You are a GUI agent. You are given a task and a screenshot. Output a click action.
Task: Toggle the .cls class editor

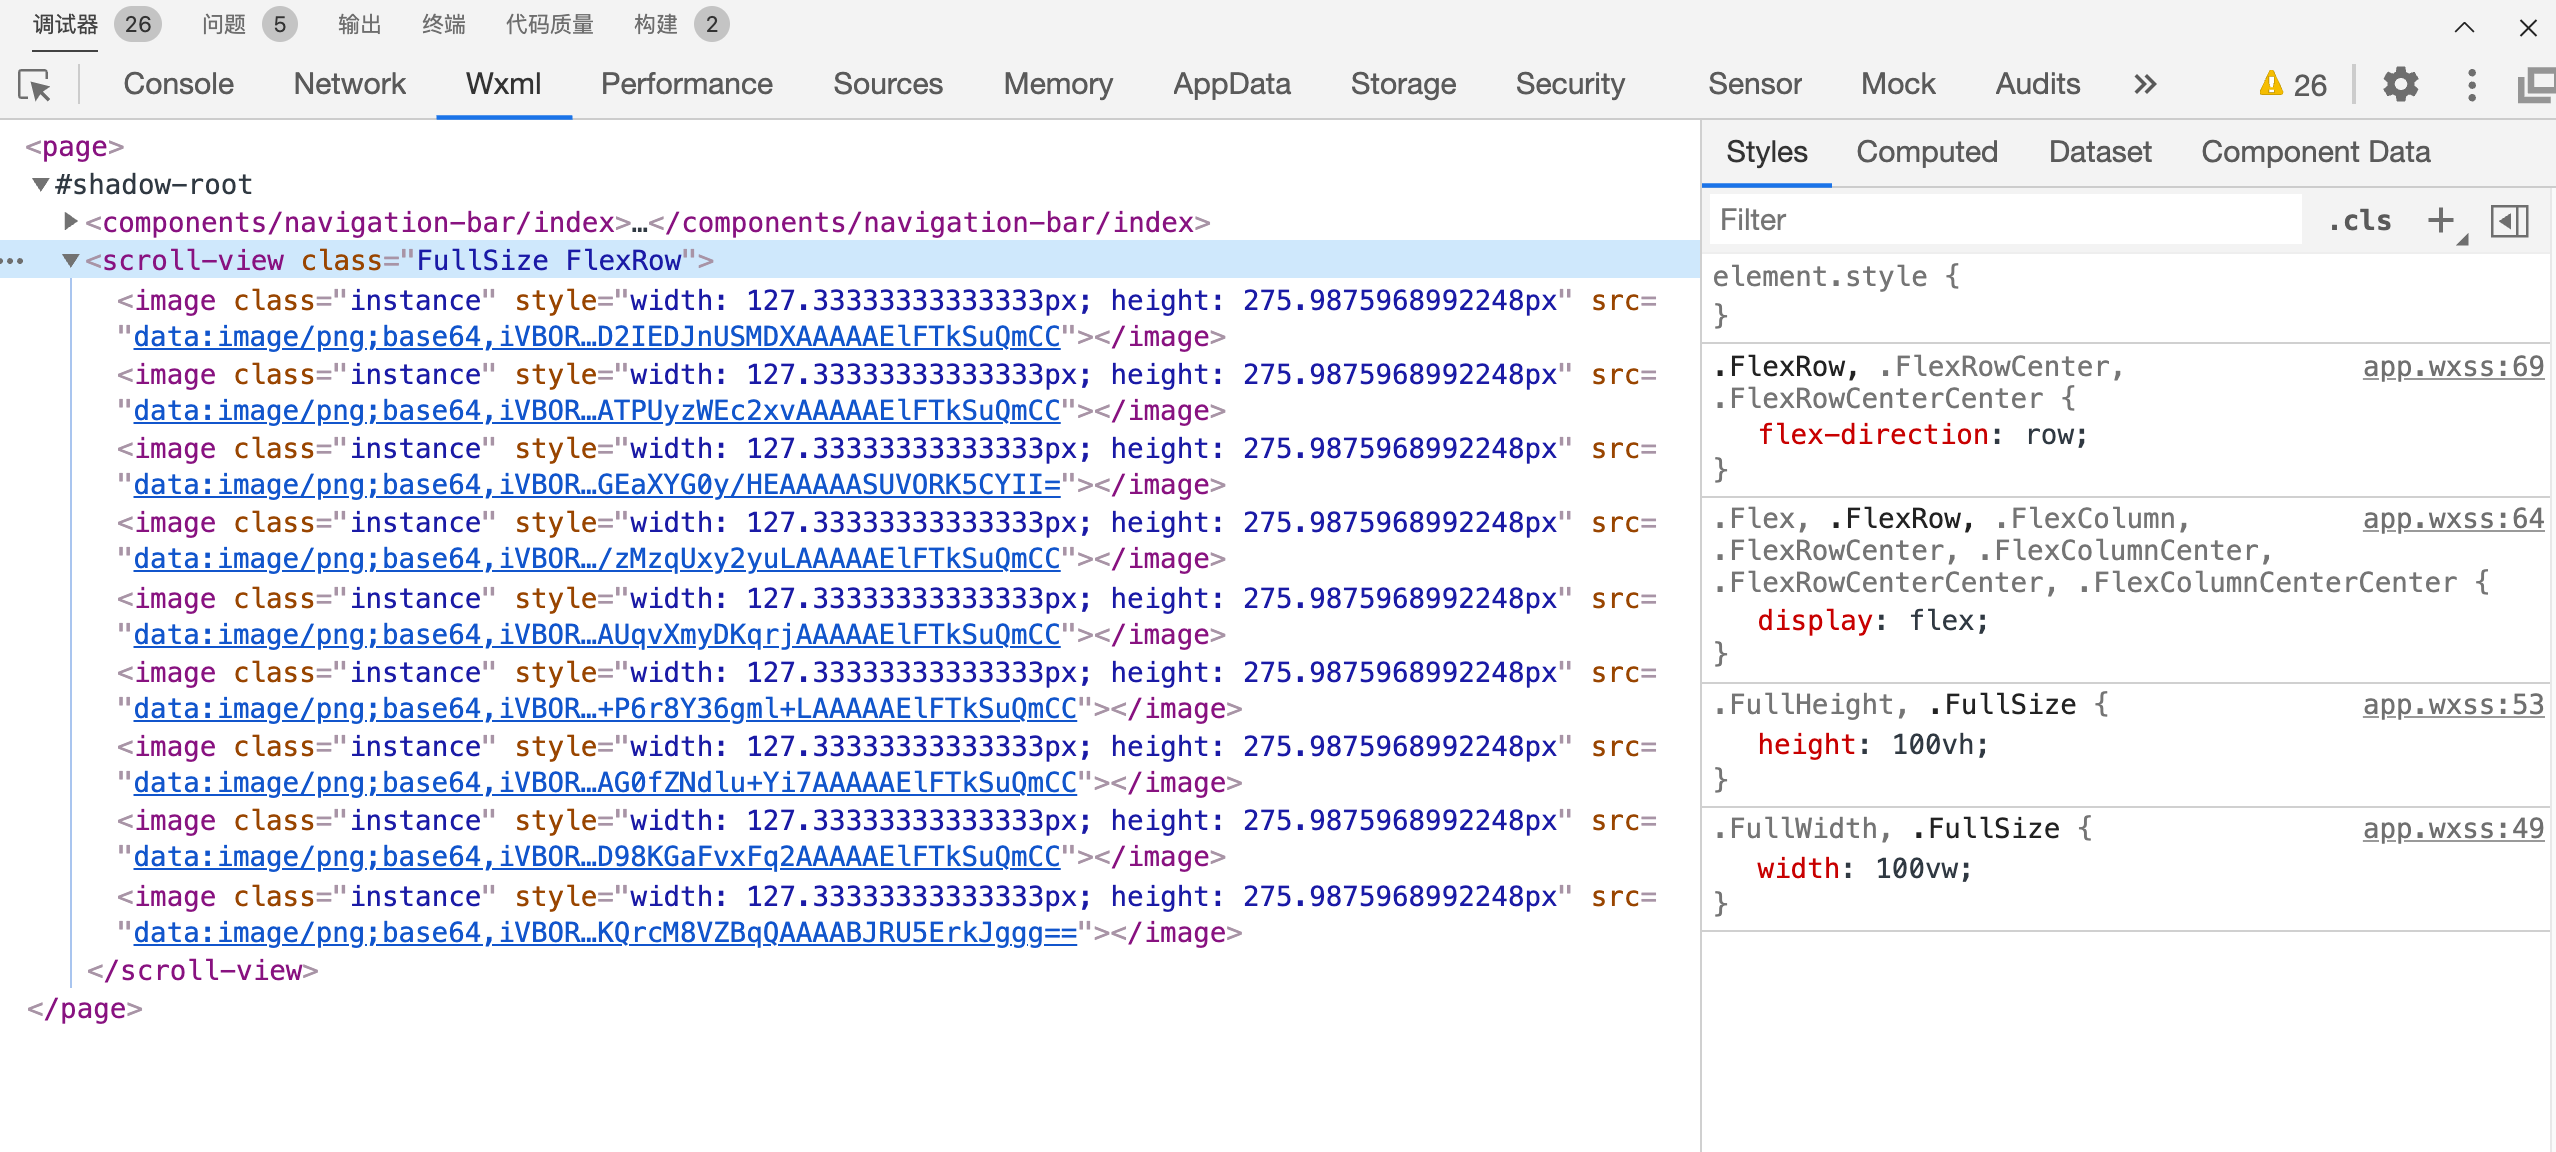point(2360,220)
